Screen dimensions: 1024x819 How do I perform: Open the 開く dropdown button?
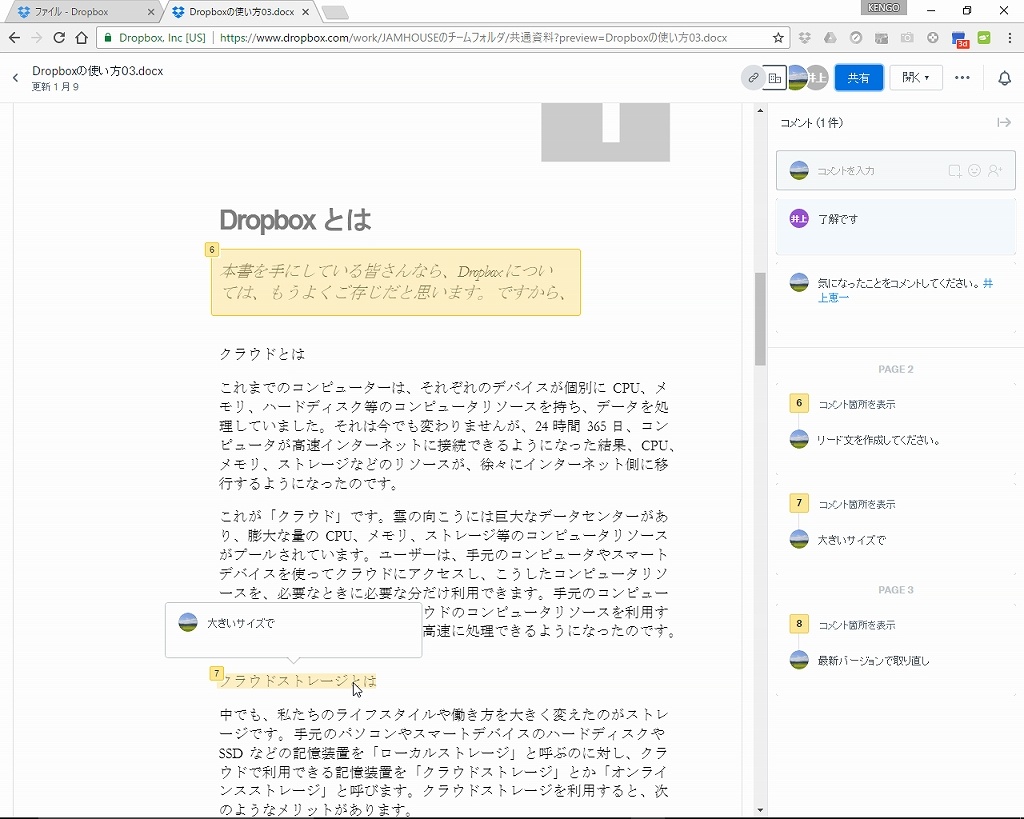(915, 78)
